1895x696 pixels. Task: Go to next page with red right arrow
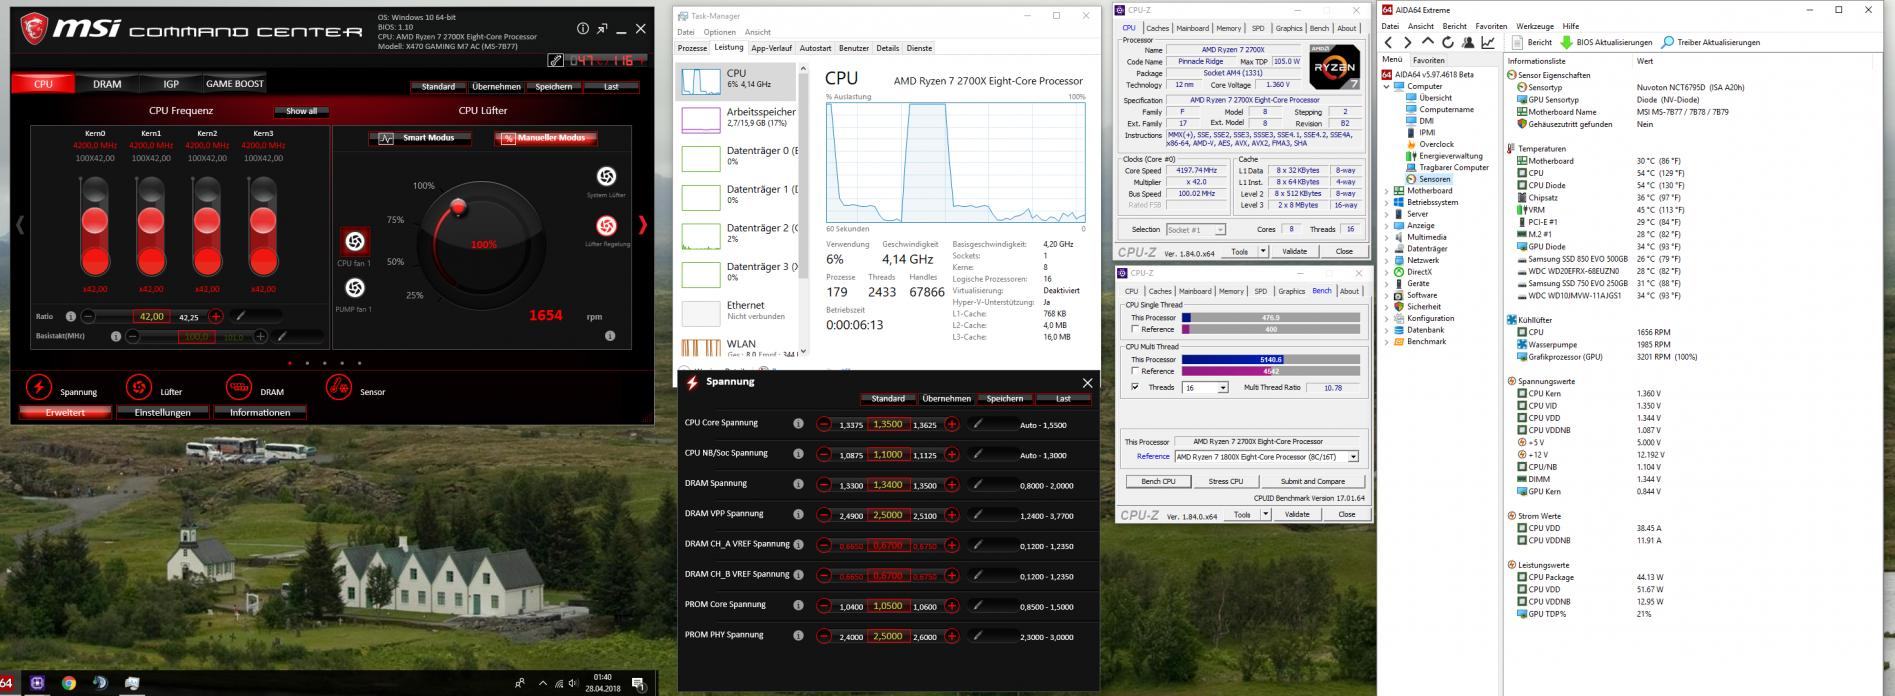point(642,225)
